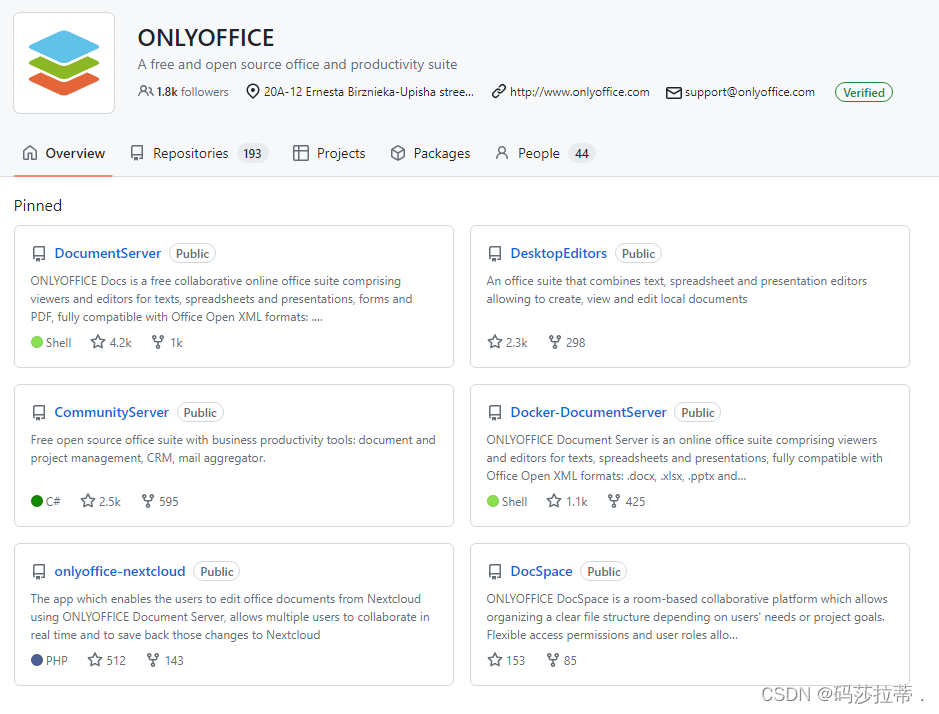939x714 pixels.
Task: Click DocSpace star icon, 153
Action: pyautogui.click(x=495, y=659)
